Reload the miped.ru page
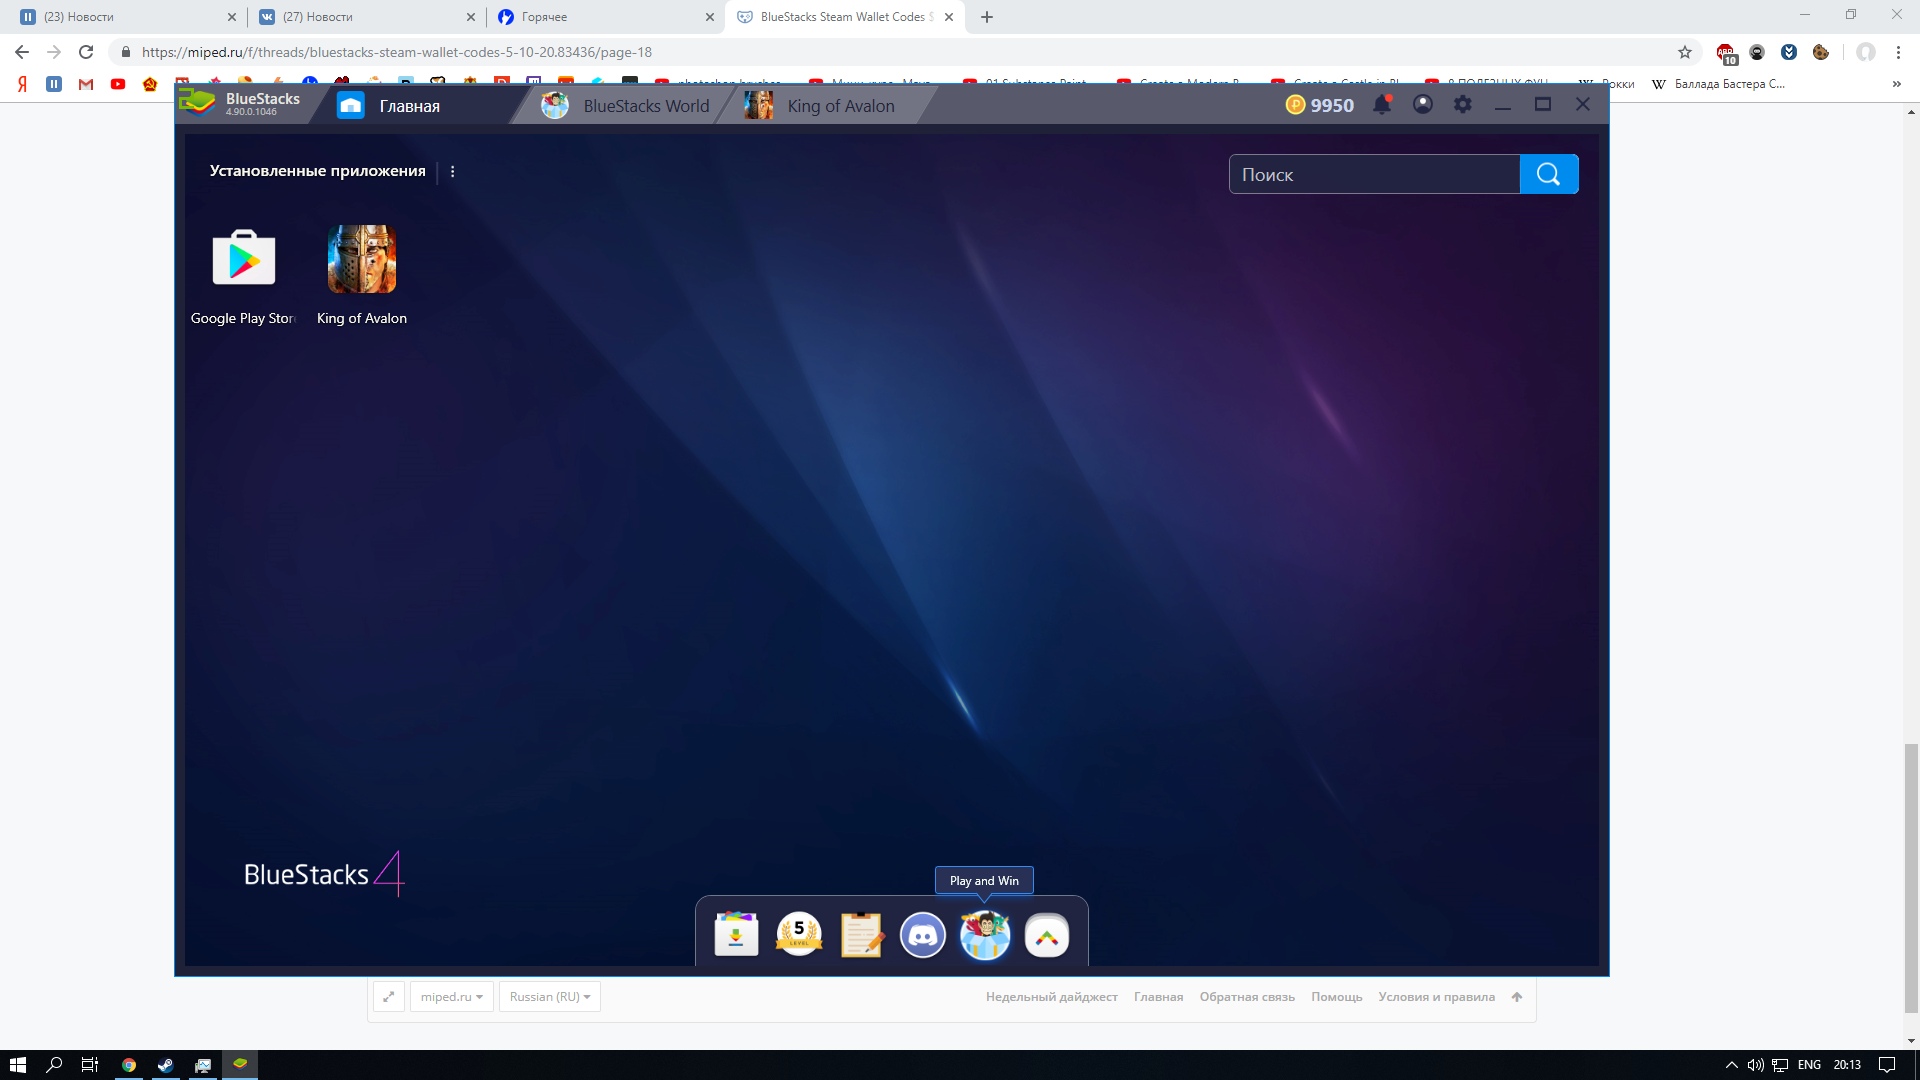The image size is (1920, 1080). click(x=86, y=52)
